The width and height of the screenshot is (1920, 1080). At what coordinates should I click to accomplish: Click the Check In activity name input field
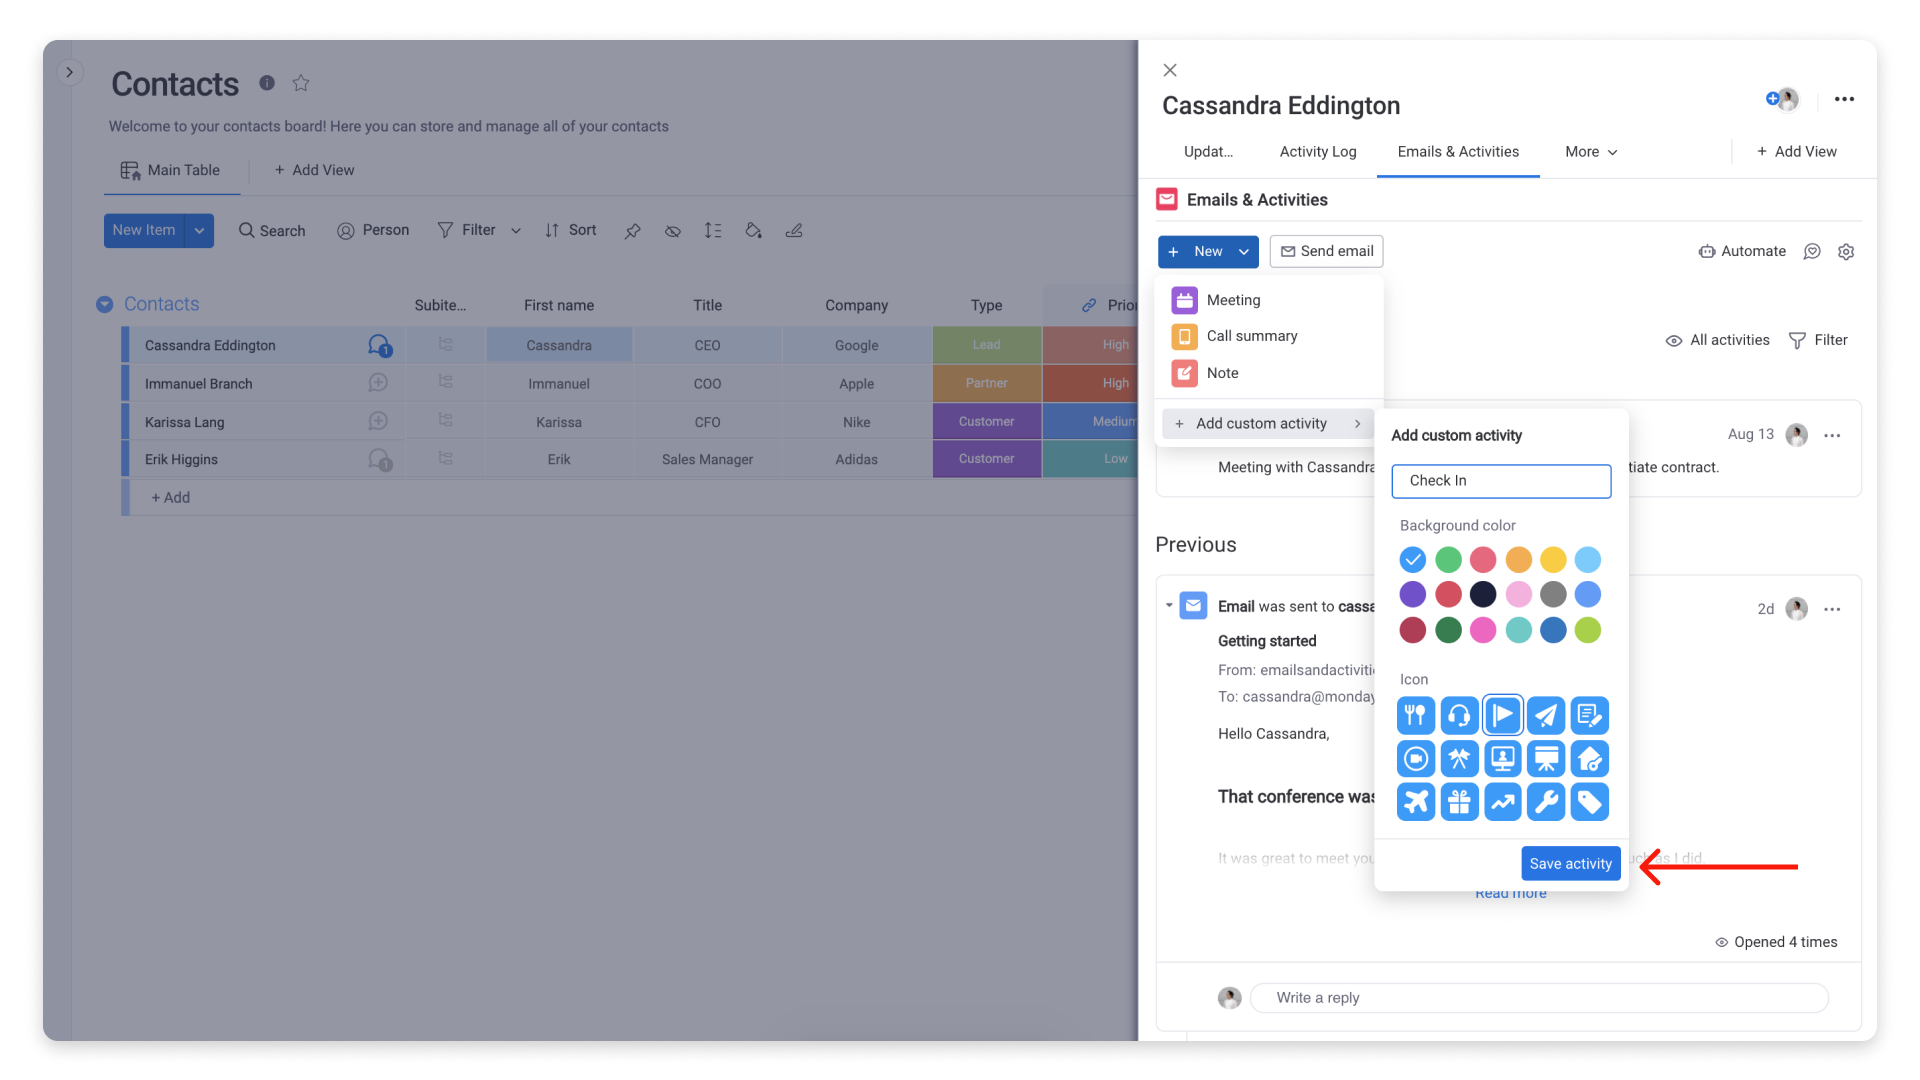click(1501, 480)
